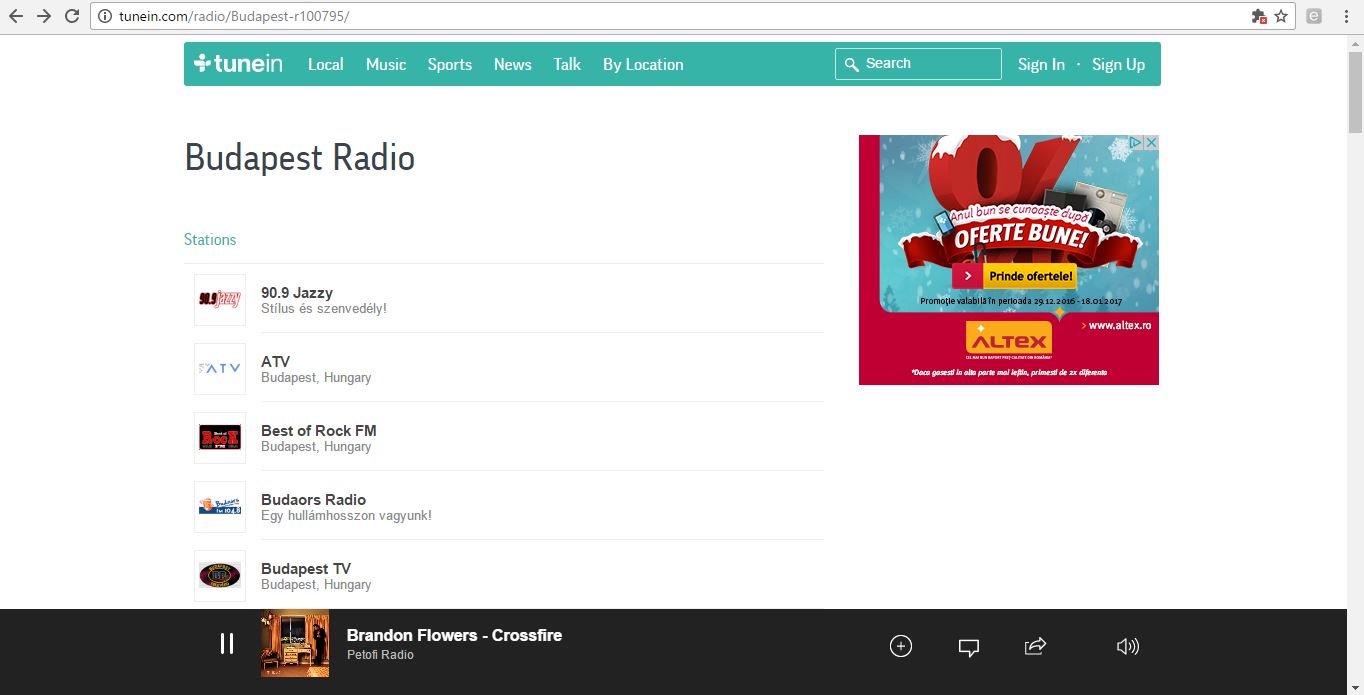Screen dimensions: 1364x695
Task: Click the page vertical scrollbar thumb
Action: [x=1355, y=90]
